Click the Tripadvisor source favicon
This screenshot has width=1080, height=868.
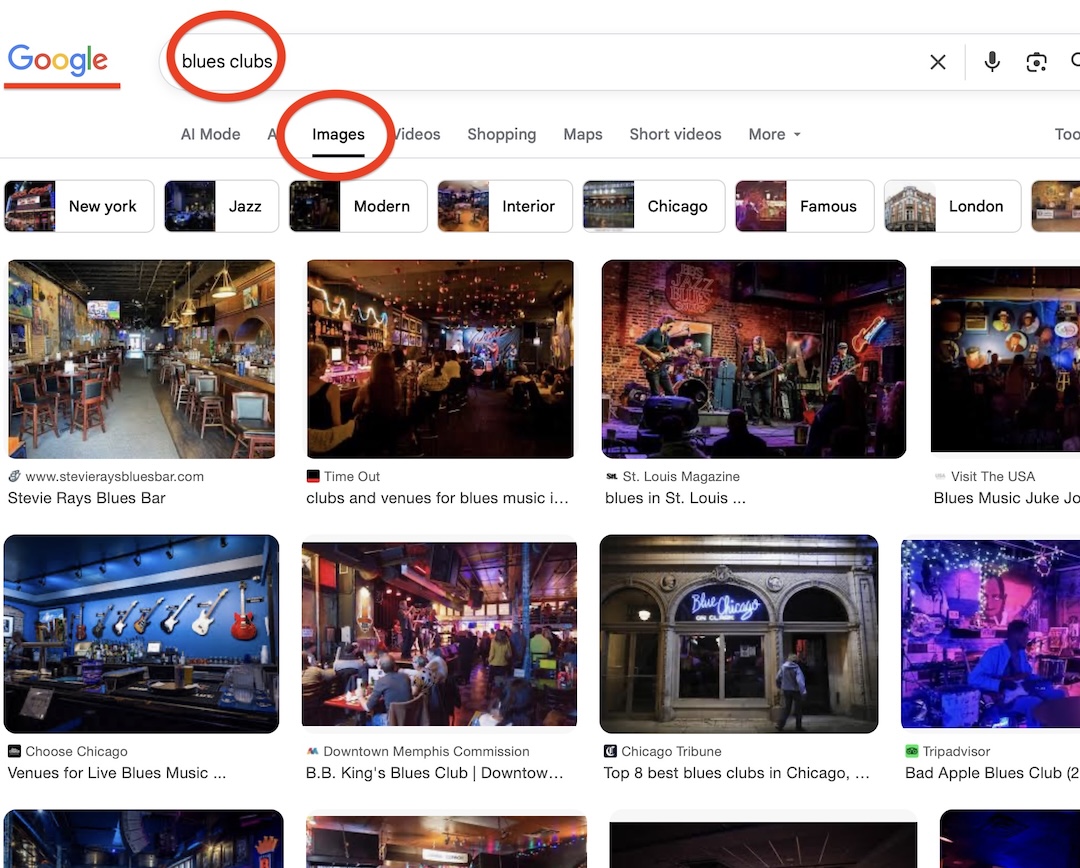tap(911, 752)
